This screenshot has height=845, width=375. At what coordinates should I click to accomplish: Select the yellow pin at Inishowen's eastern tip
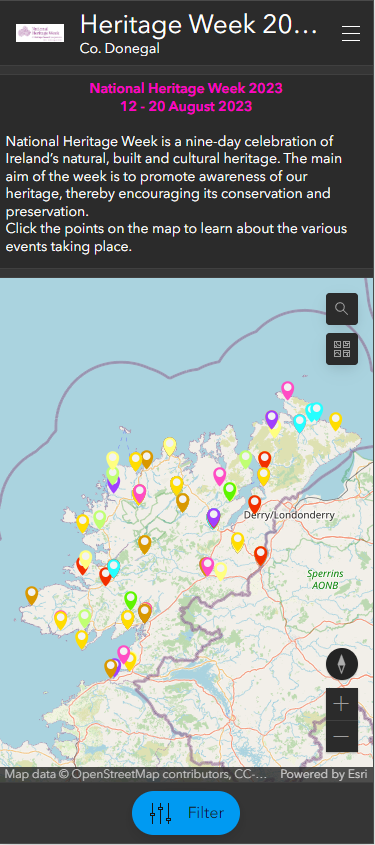pyautogui.click(x=336, y=421)
